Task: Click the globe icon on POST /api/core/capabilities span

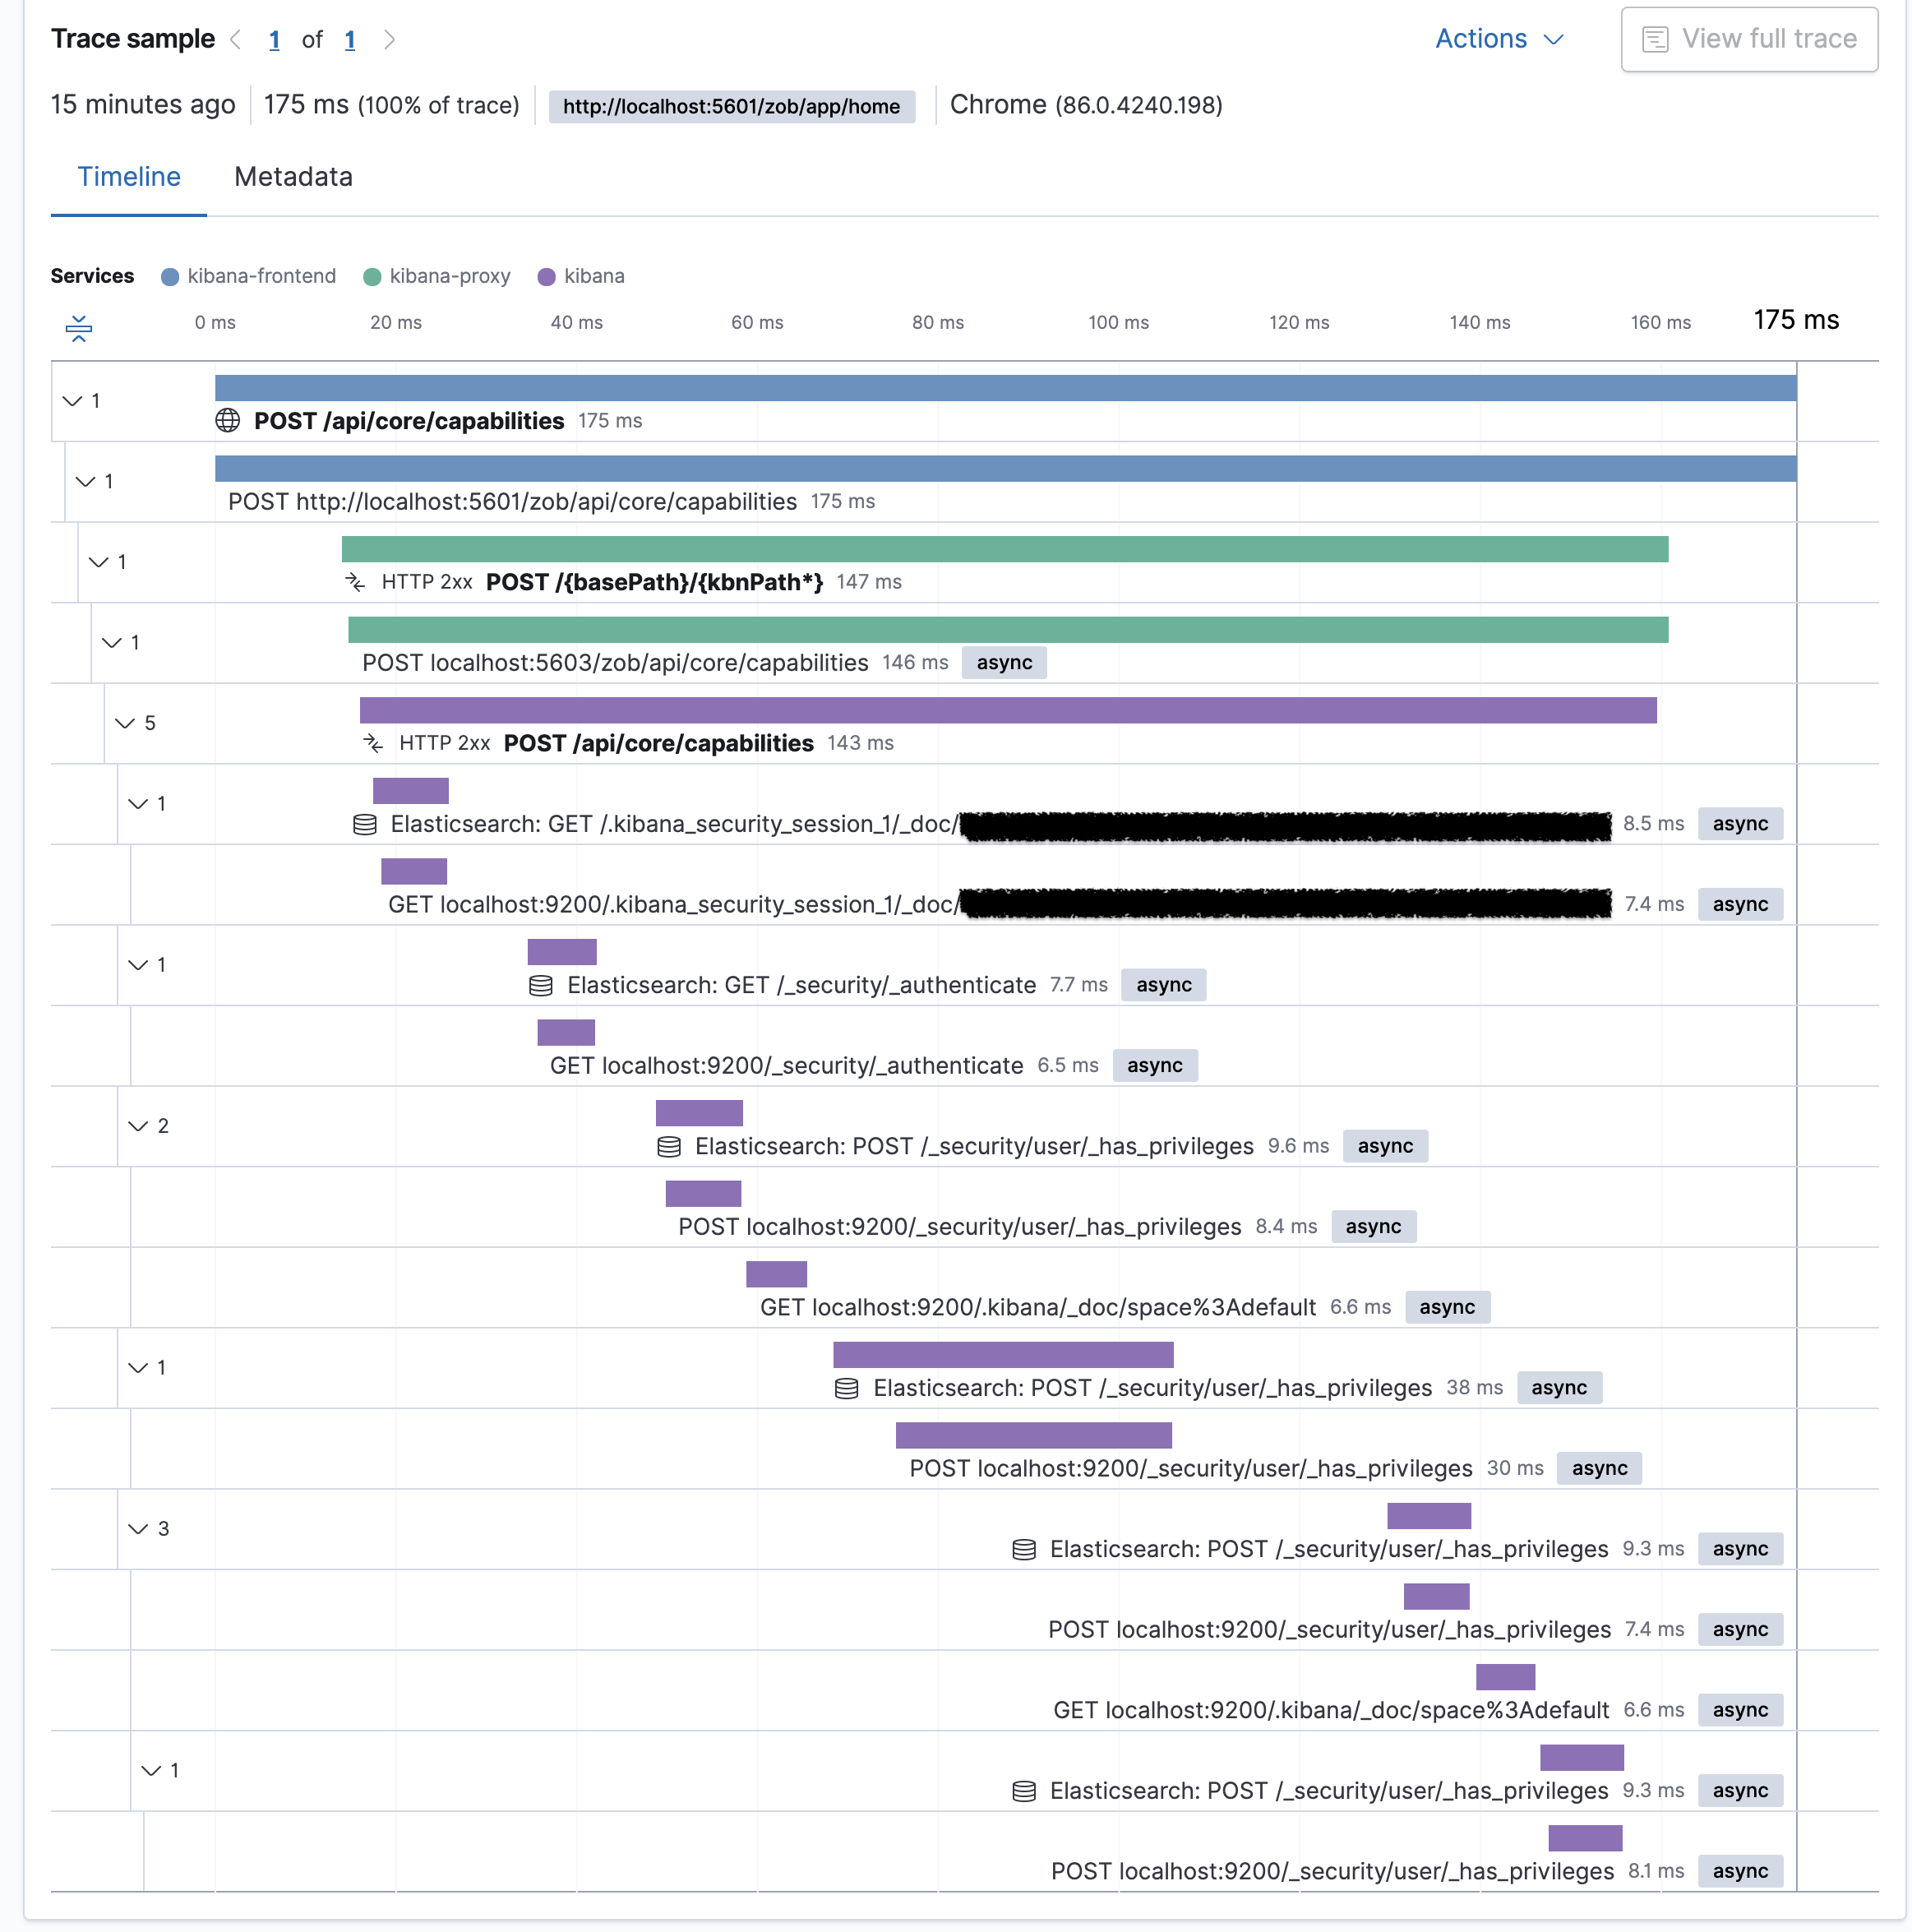Action: (x=227, y=421)
